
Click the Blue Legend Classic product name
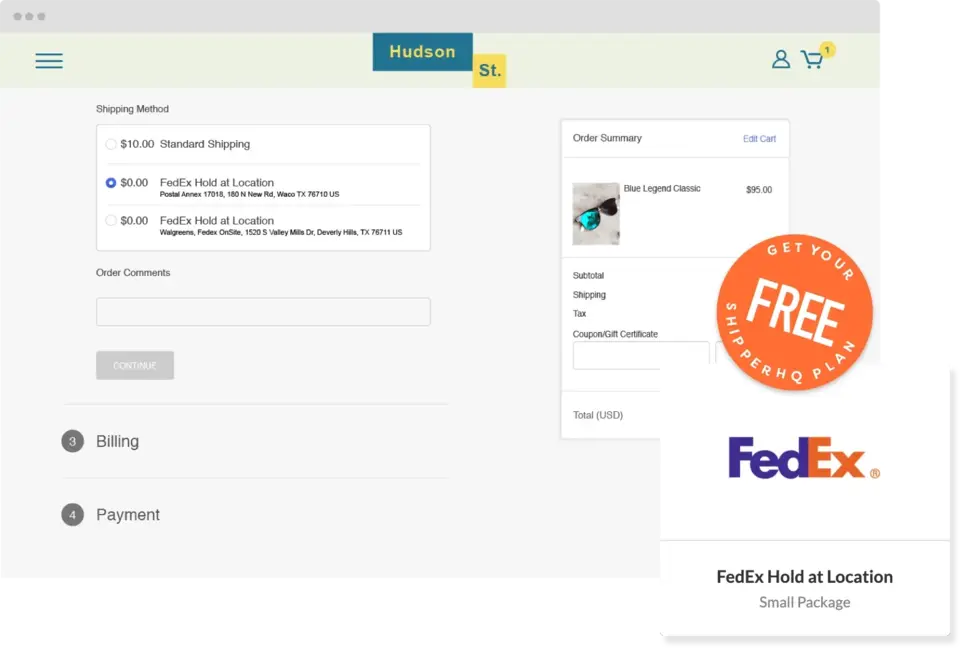tap(662, 189)
